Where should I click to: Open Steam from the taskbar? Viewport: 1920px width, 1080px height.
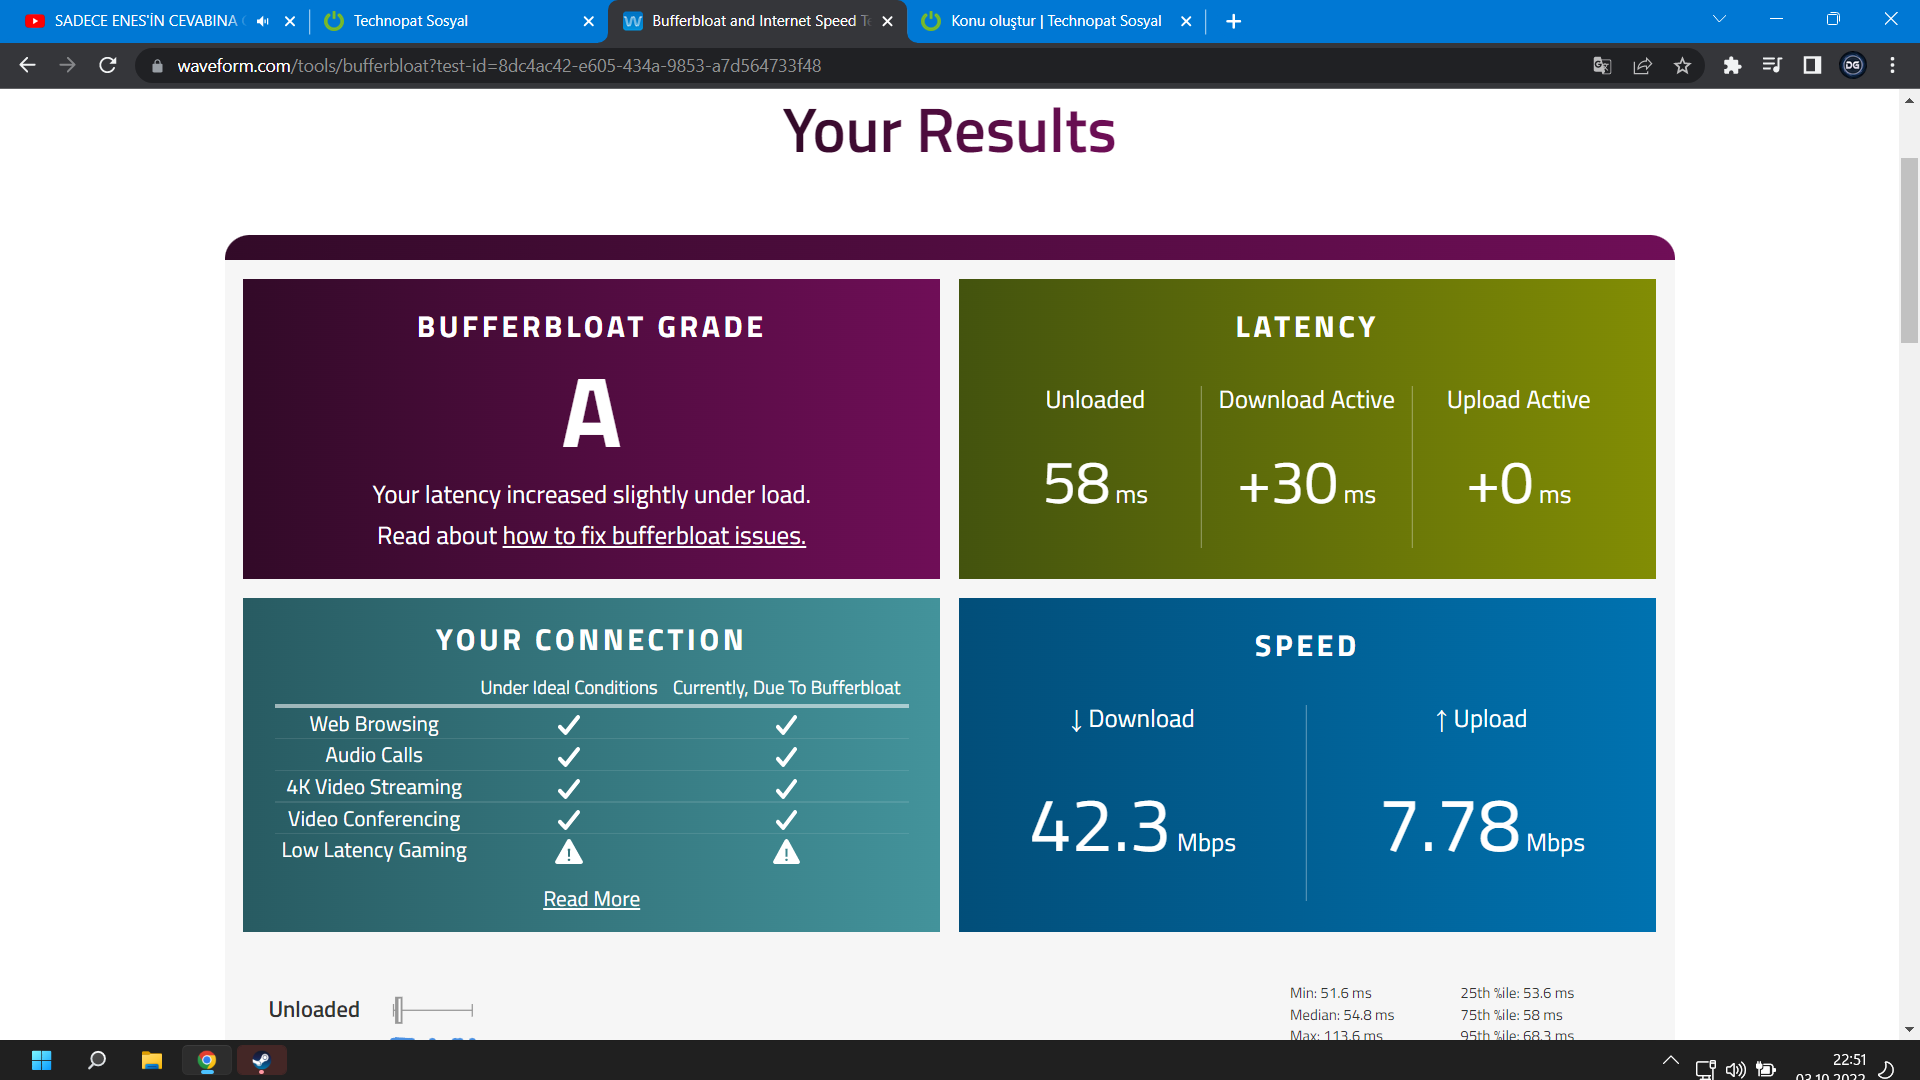click(261, 1061)
